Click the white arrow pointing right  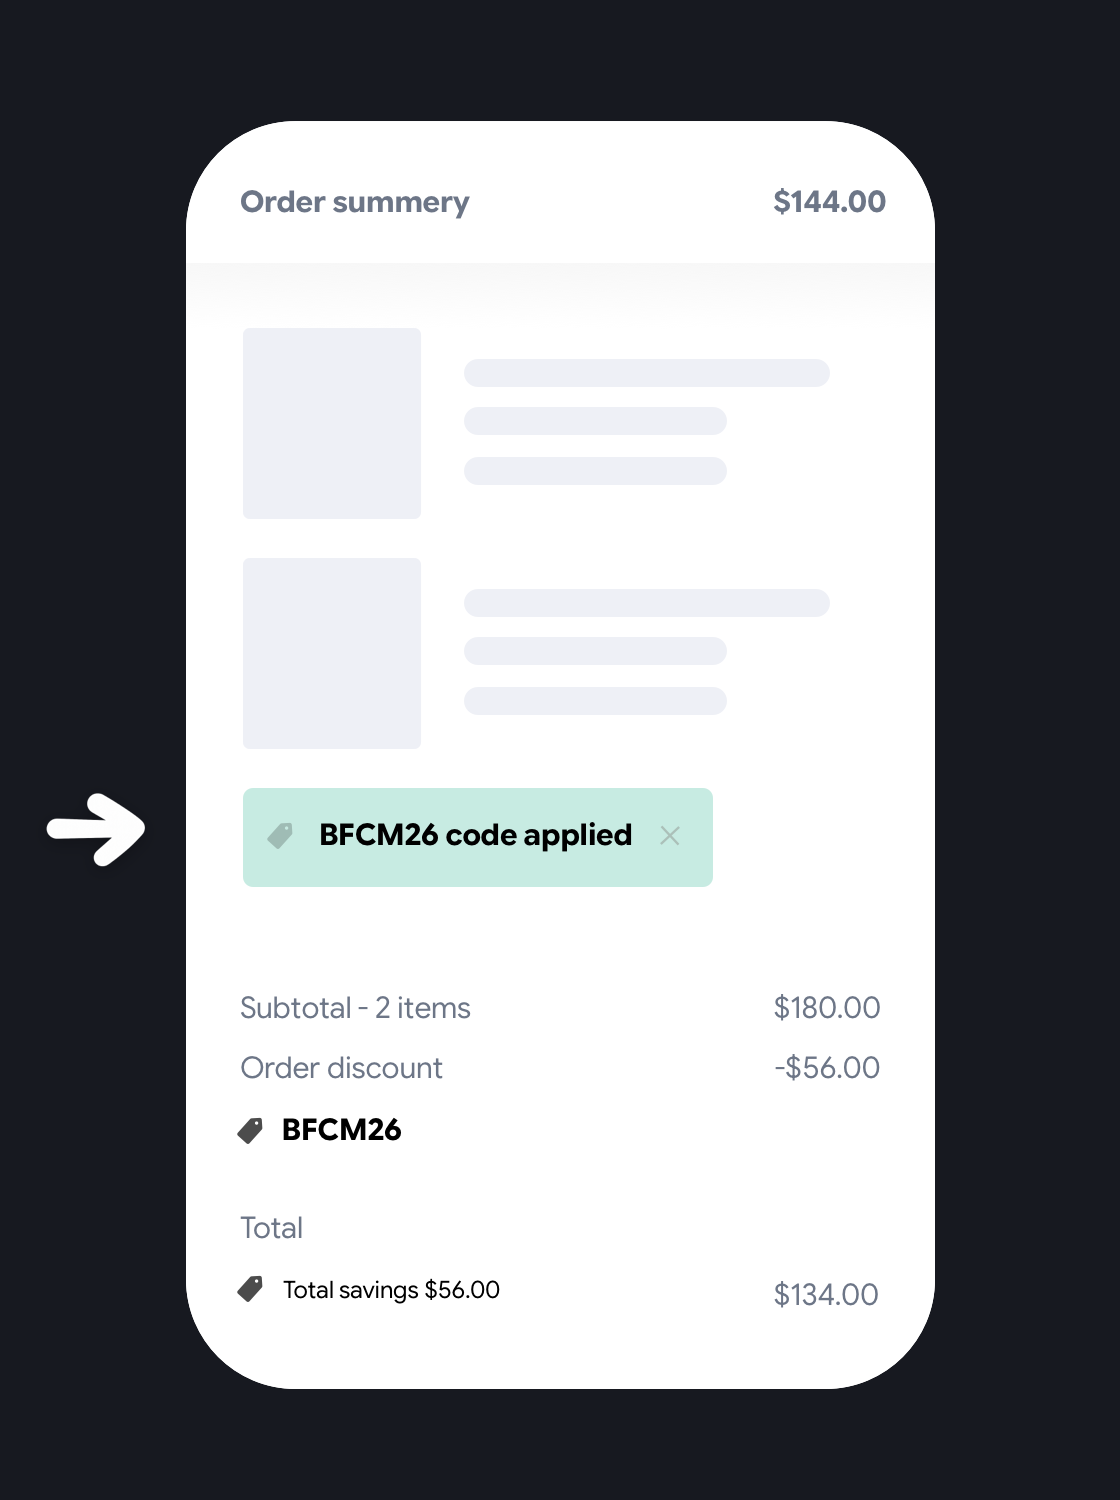tap(97, 829)
